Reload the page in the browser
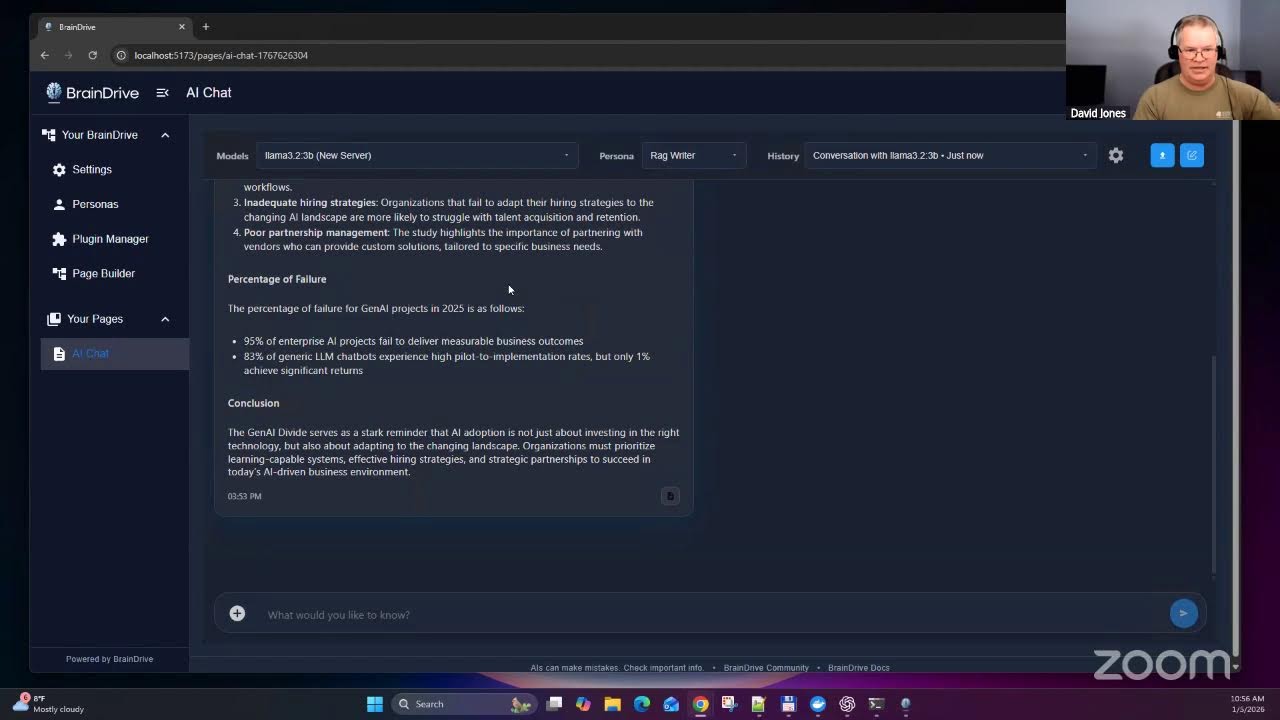The height and width of the screenshot is (720, 1280). [93, 55]
